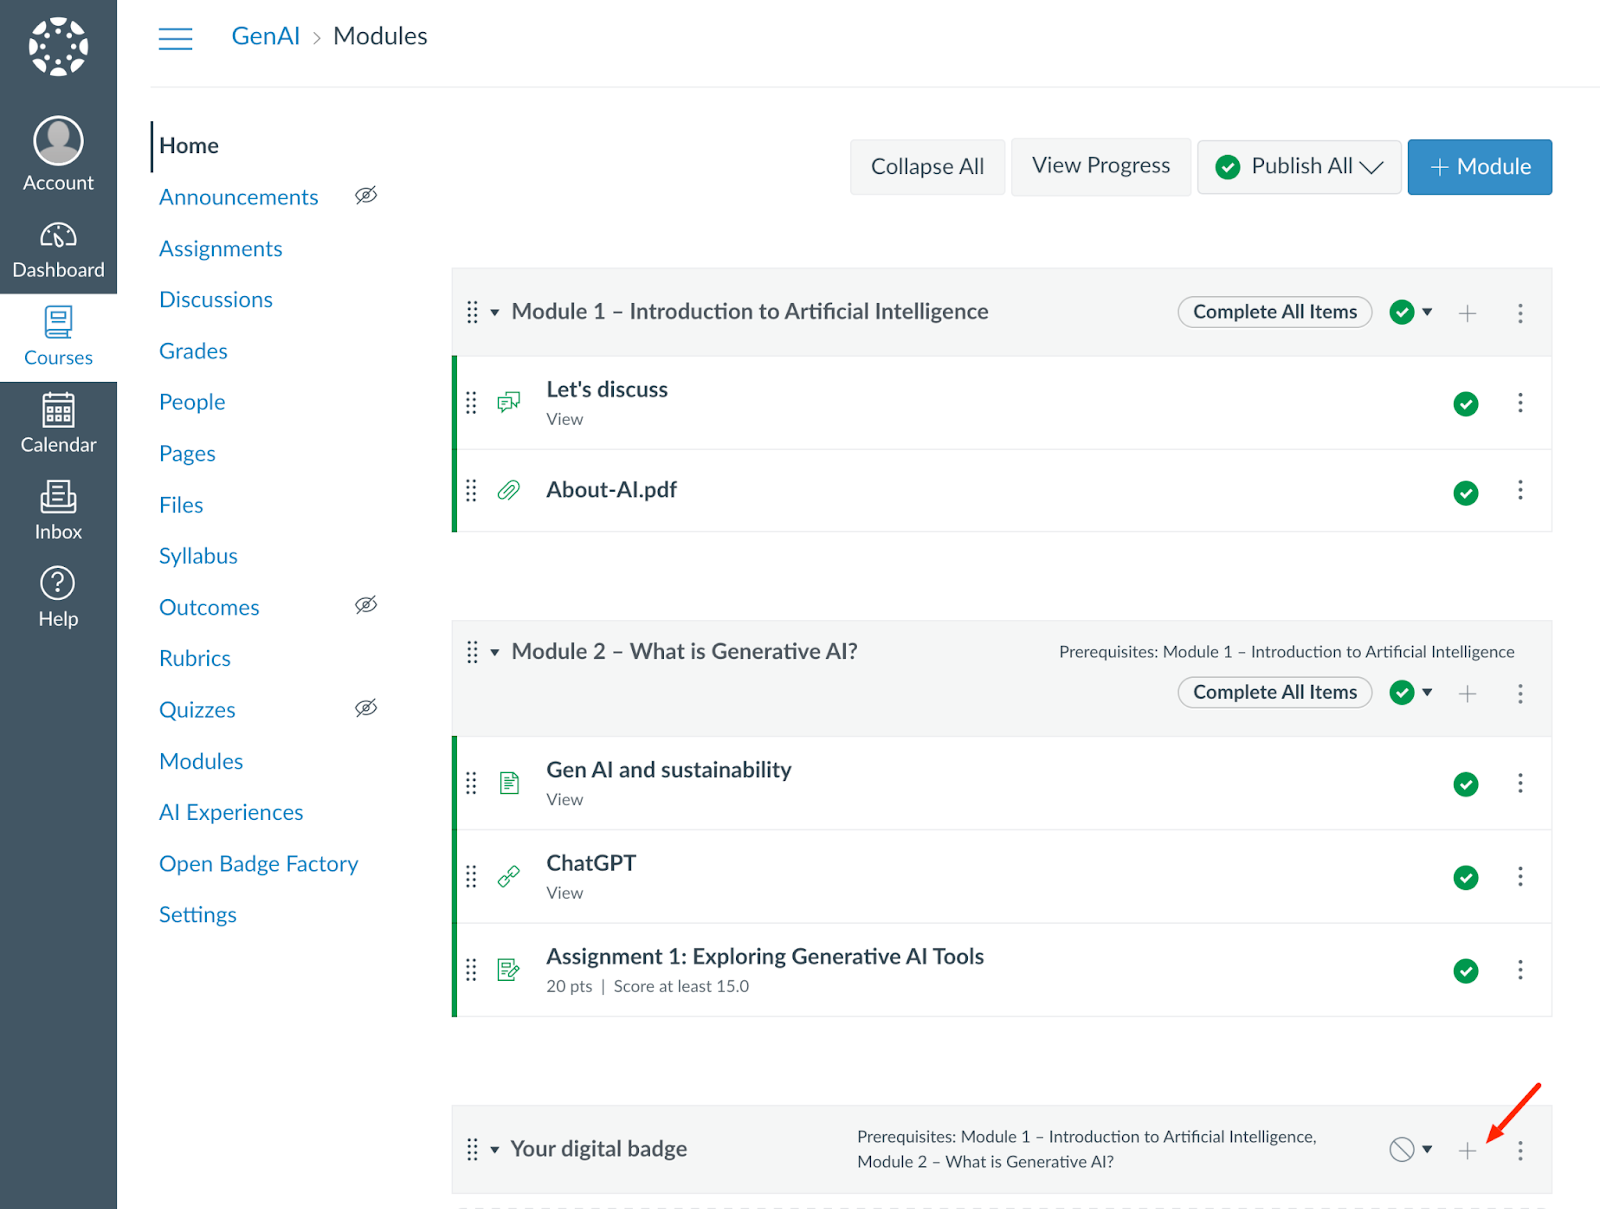Open People in course menu
Screen dimensions: 1600x1209
pos(192,402)
